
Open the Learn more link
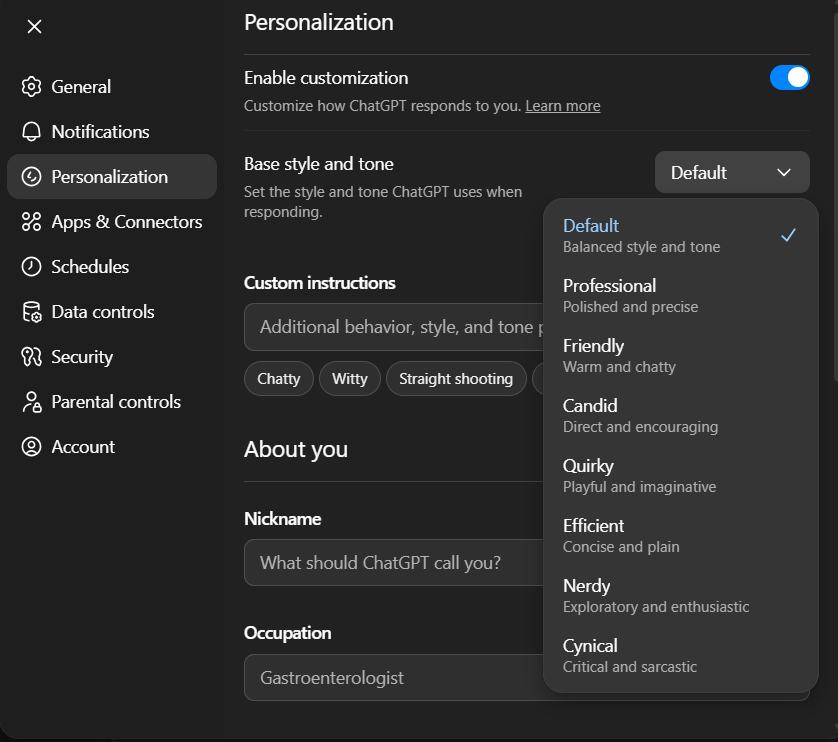[562, 106]
